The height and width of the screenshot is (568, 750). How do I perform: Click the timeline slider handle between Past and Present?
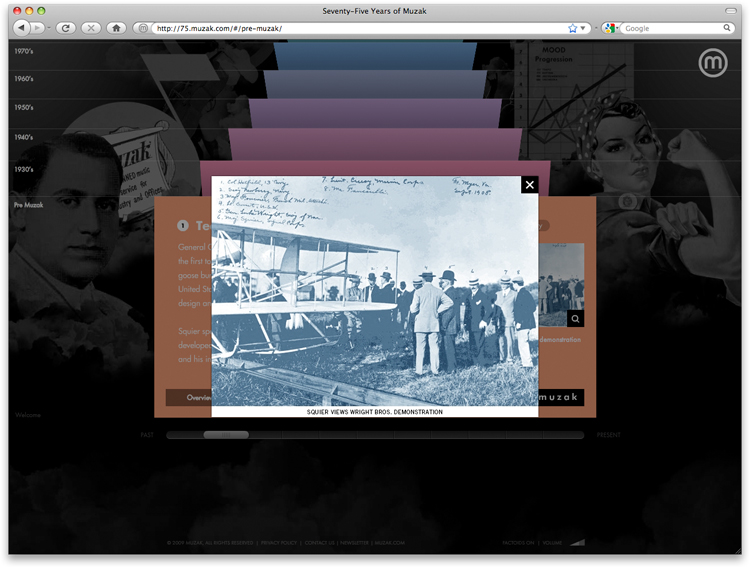[226, 435]
